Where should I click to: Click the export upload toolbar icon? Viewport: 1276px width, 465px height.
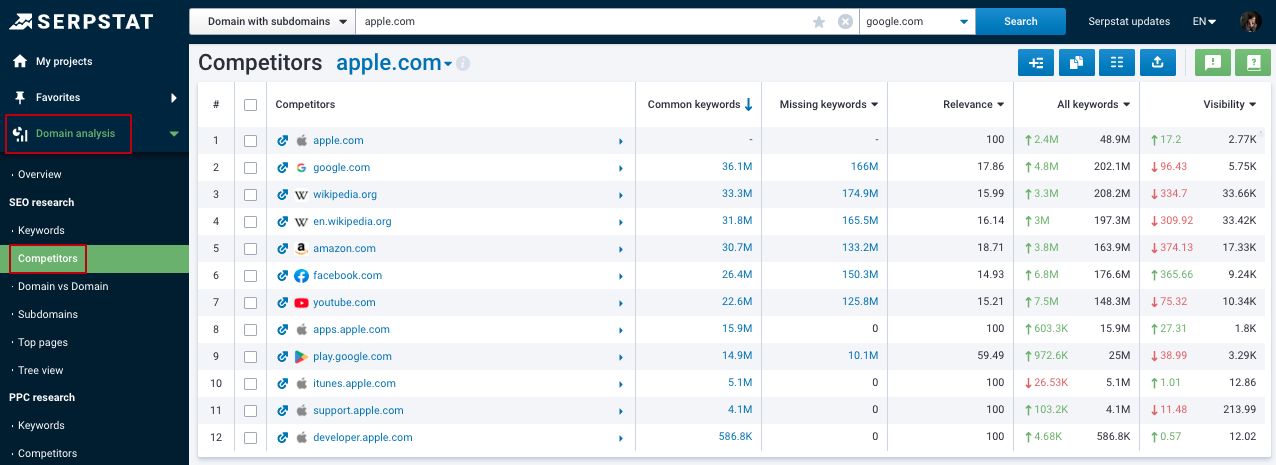(1157, 63)
